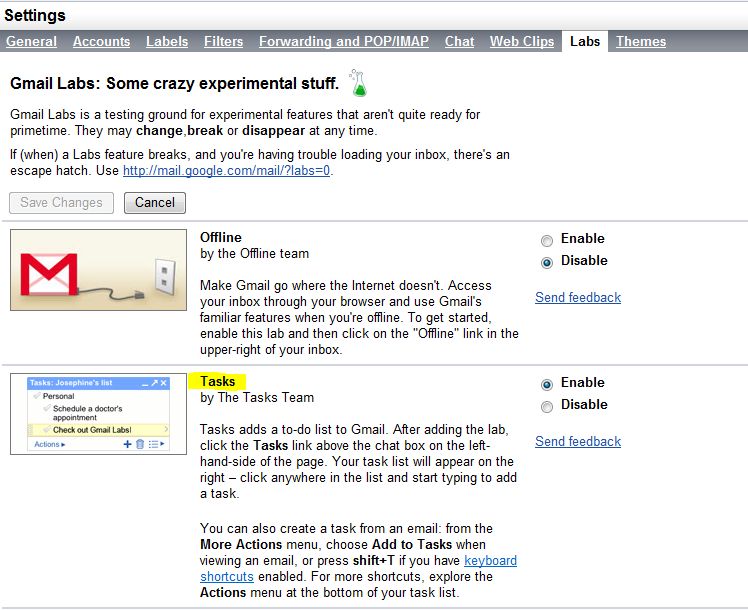Click the Save Changes button

[x=62, y=203]
